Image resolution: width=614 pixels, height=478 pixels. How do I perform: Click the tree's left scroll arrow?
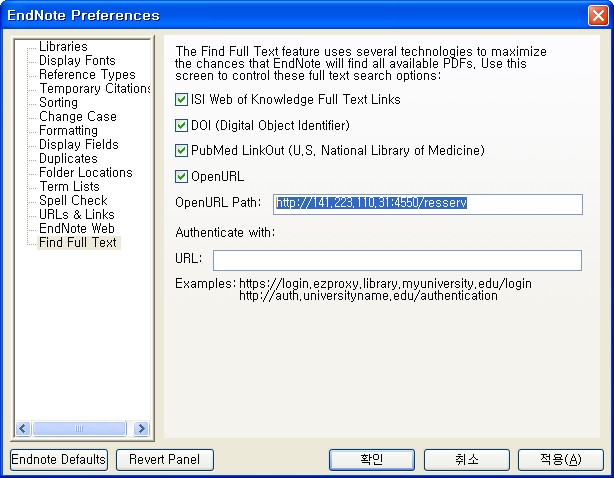23,428
